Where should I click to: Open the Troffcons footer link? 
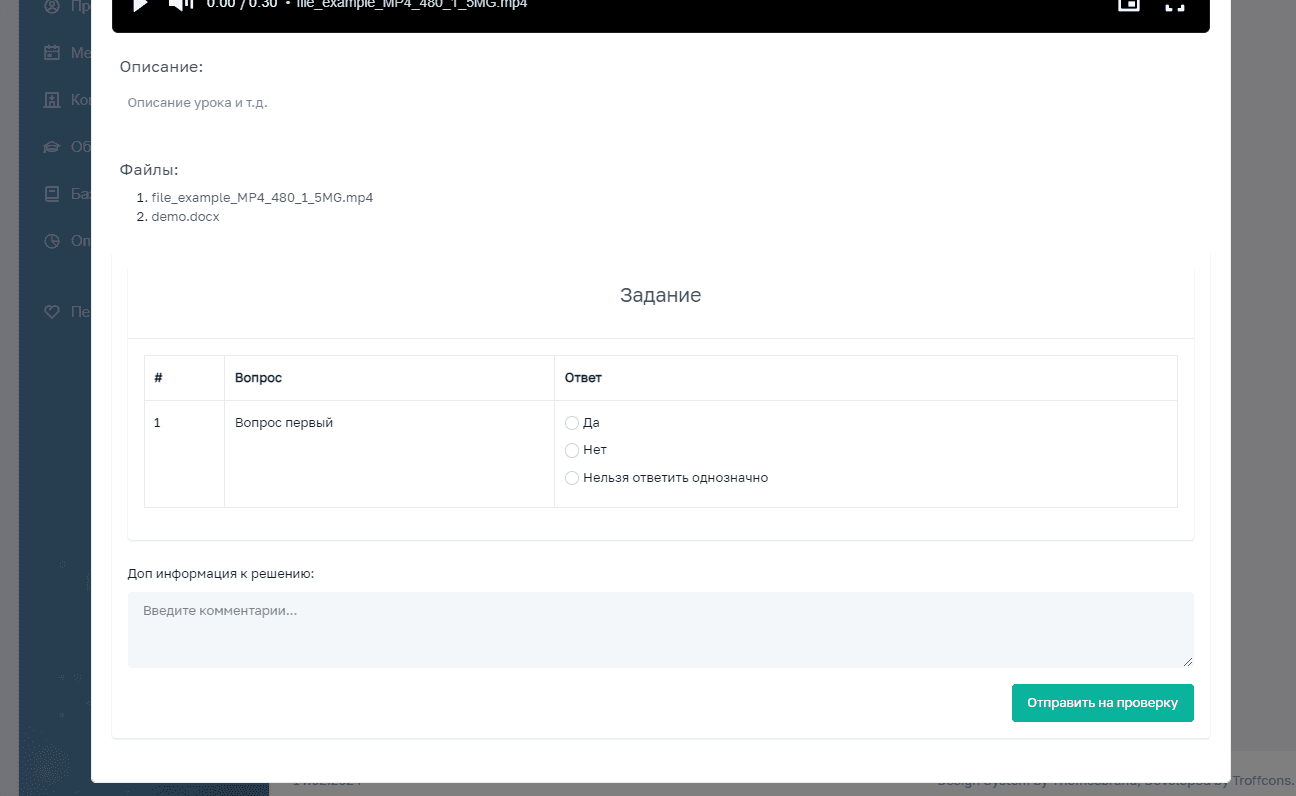(1263, 781)
